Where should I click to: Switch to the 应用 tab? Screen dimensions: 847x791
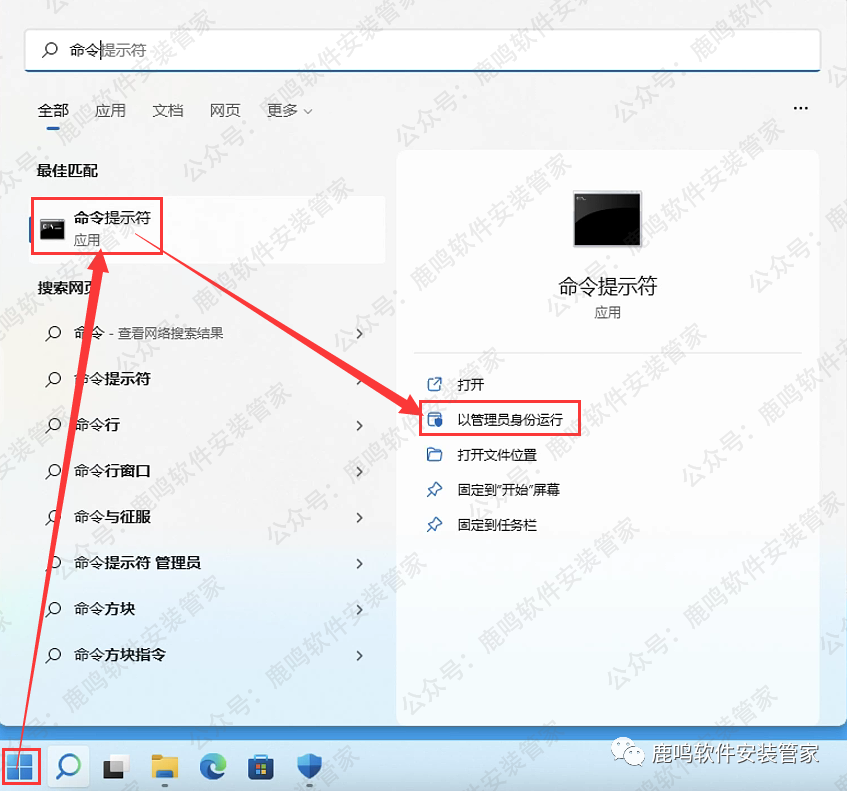click(111, 111)
